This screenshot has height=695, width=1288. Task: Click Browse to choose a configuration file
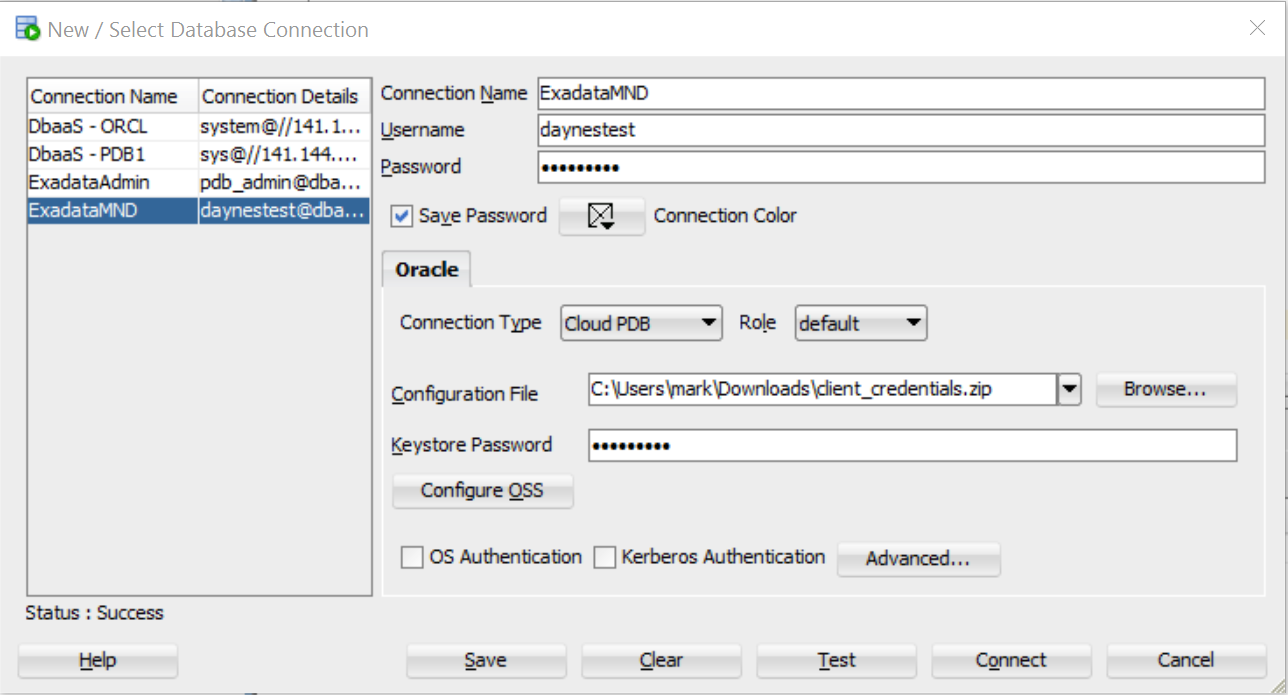1165,391
